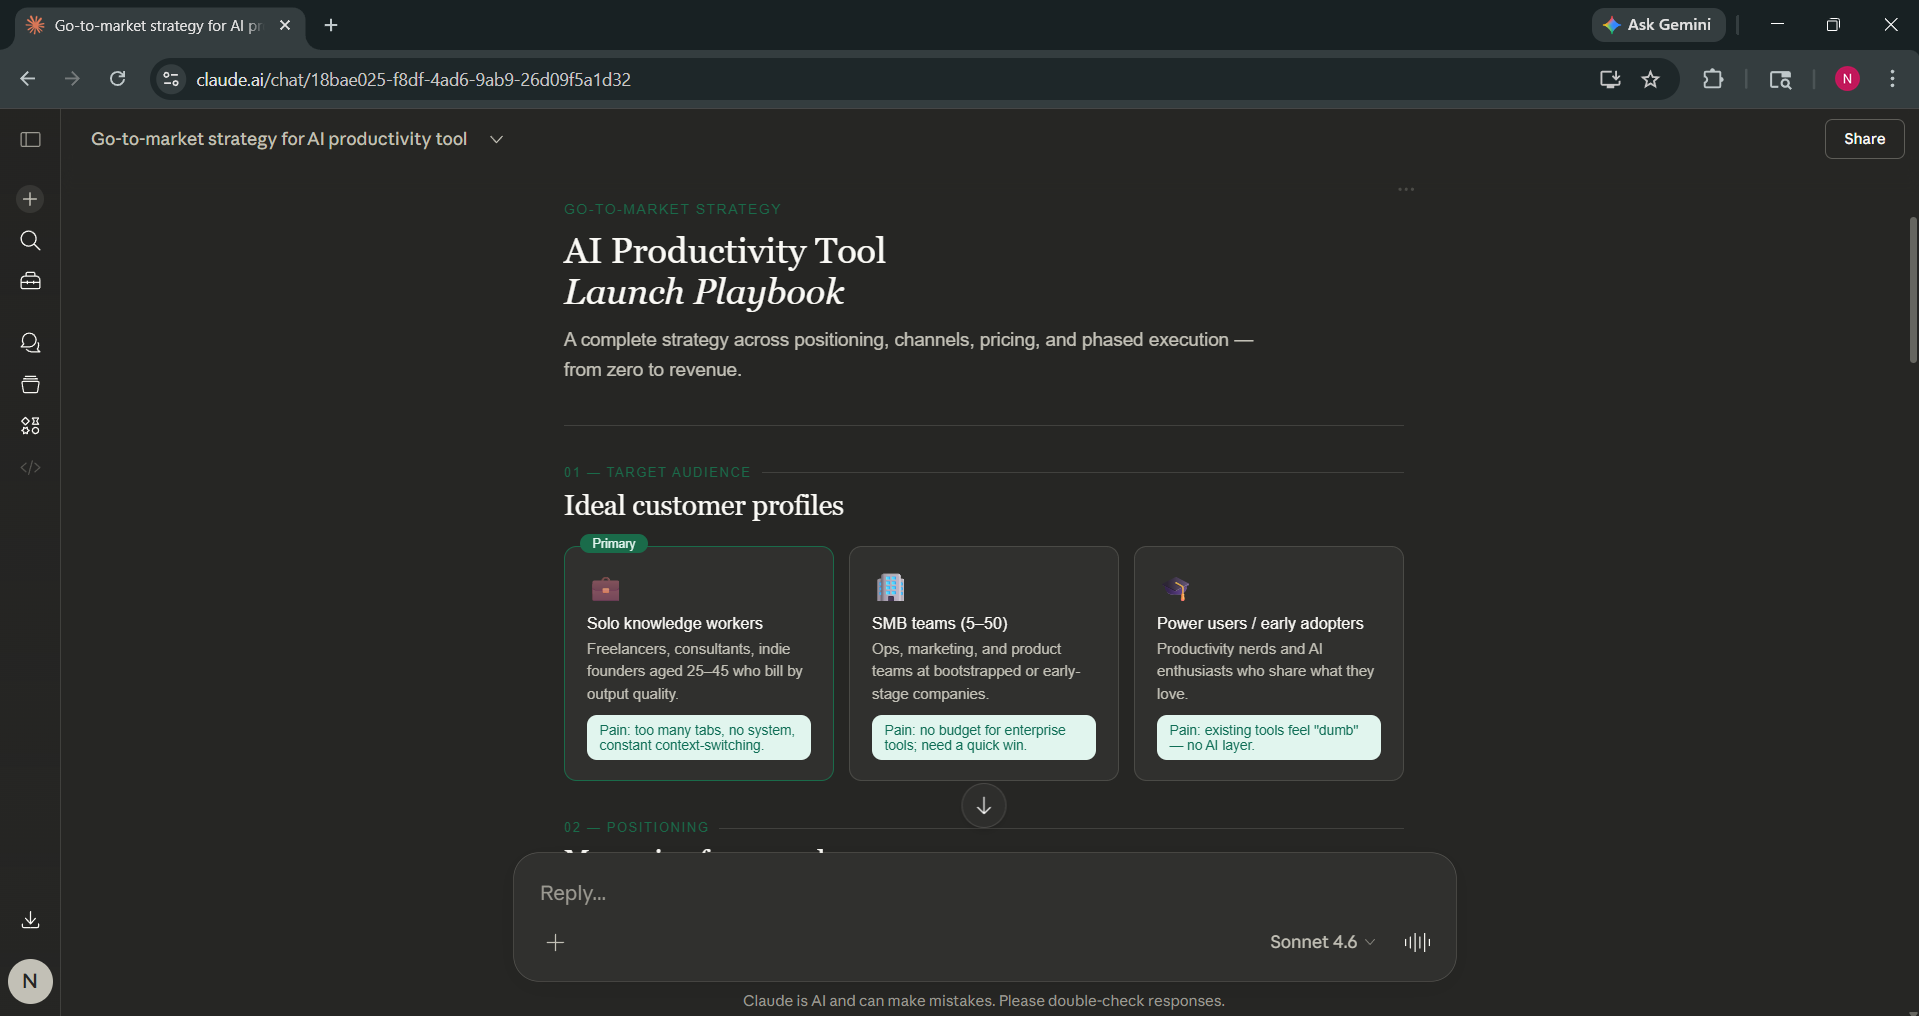Click the Reply input field

pyautogui.click(x=984, y=893)
